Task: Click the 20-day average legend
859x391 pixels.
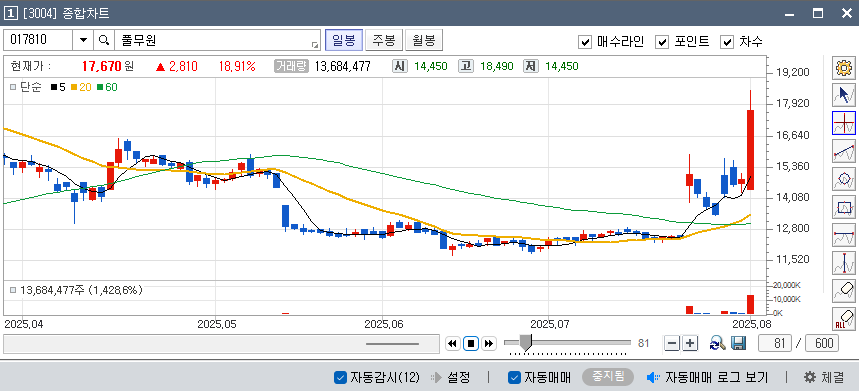Action: [x=81, y=87]
